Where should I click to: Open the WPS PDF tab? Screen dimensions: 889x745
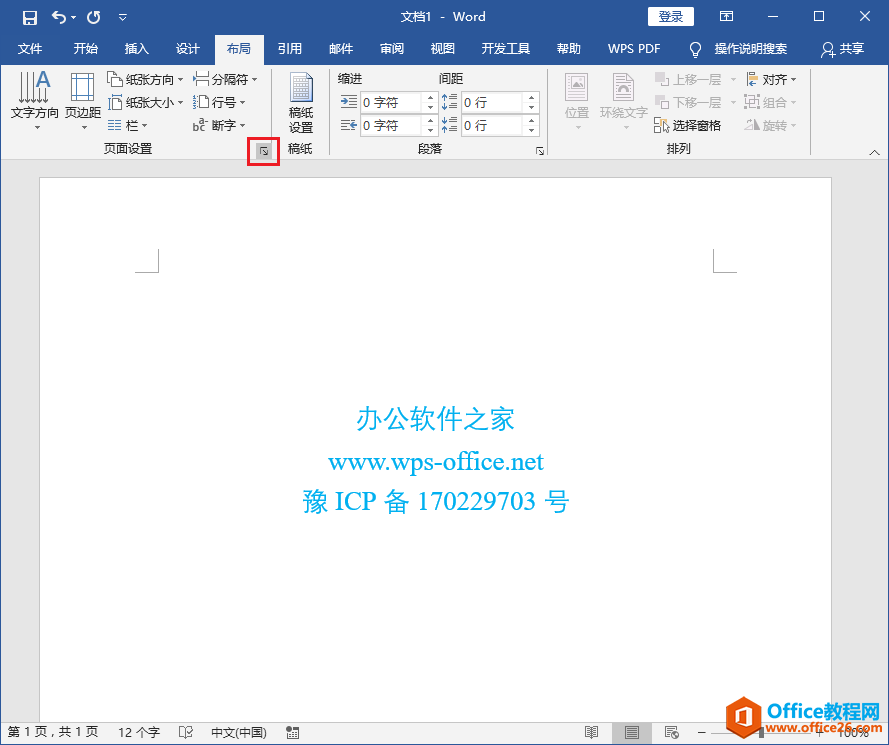click(634, 49)
